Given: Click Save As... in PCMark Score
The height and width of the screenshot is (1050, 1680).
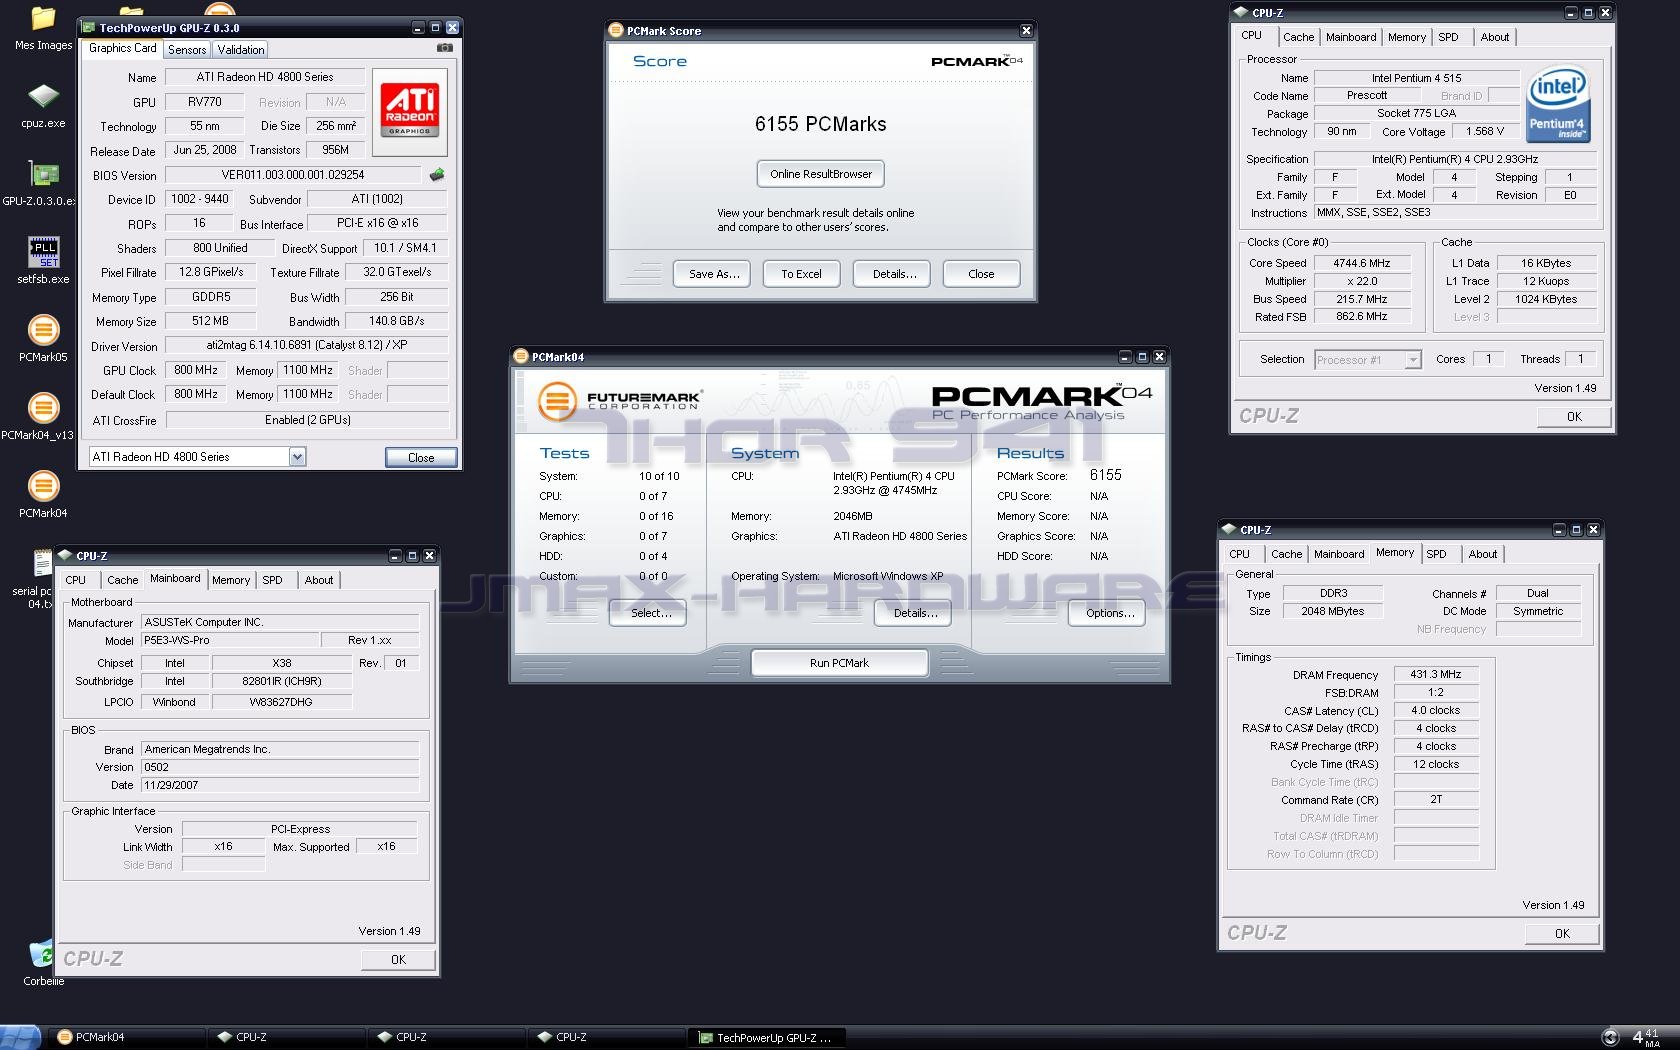Looking at the screenshot, I should (x=714, y=274).
